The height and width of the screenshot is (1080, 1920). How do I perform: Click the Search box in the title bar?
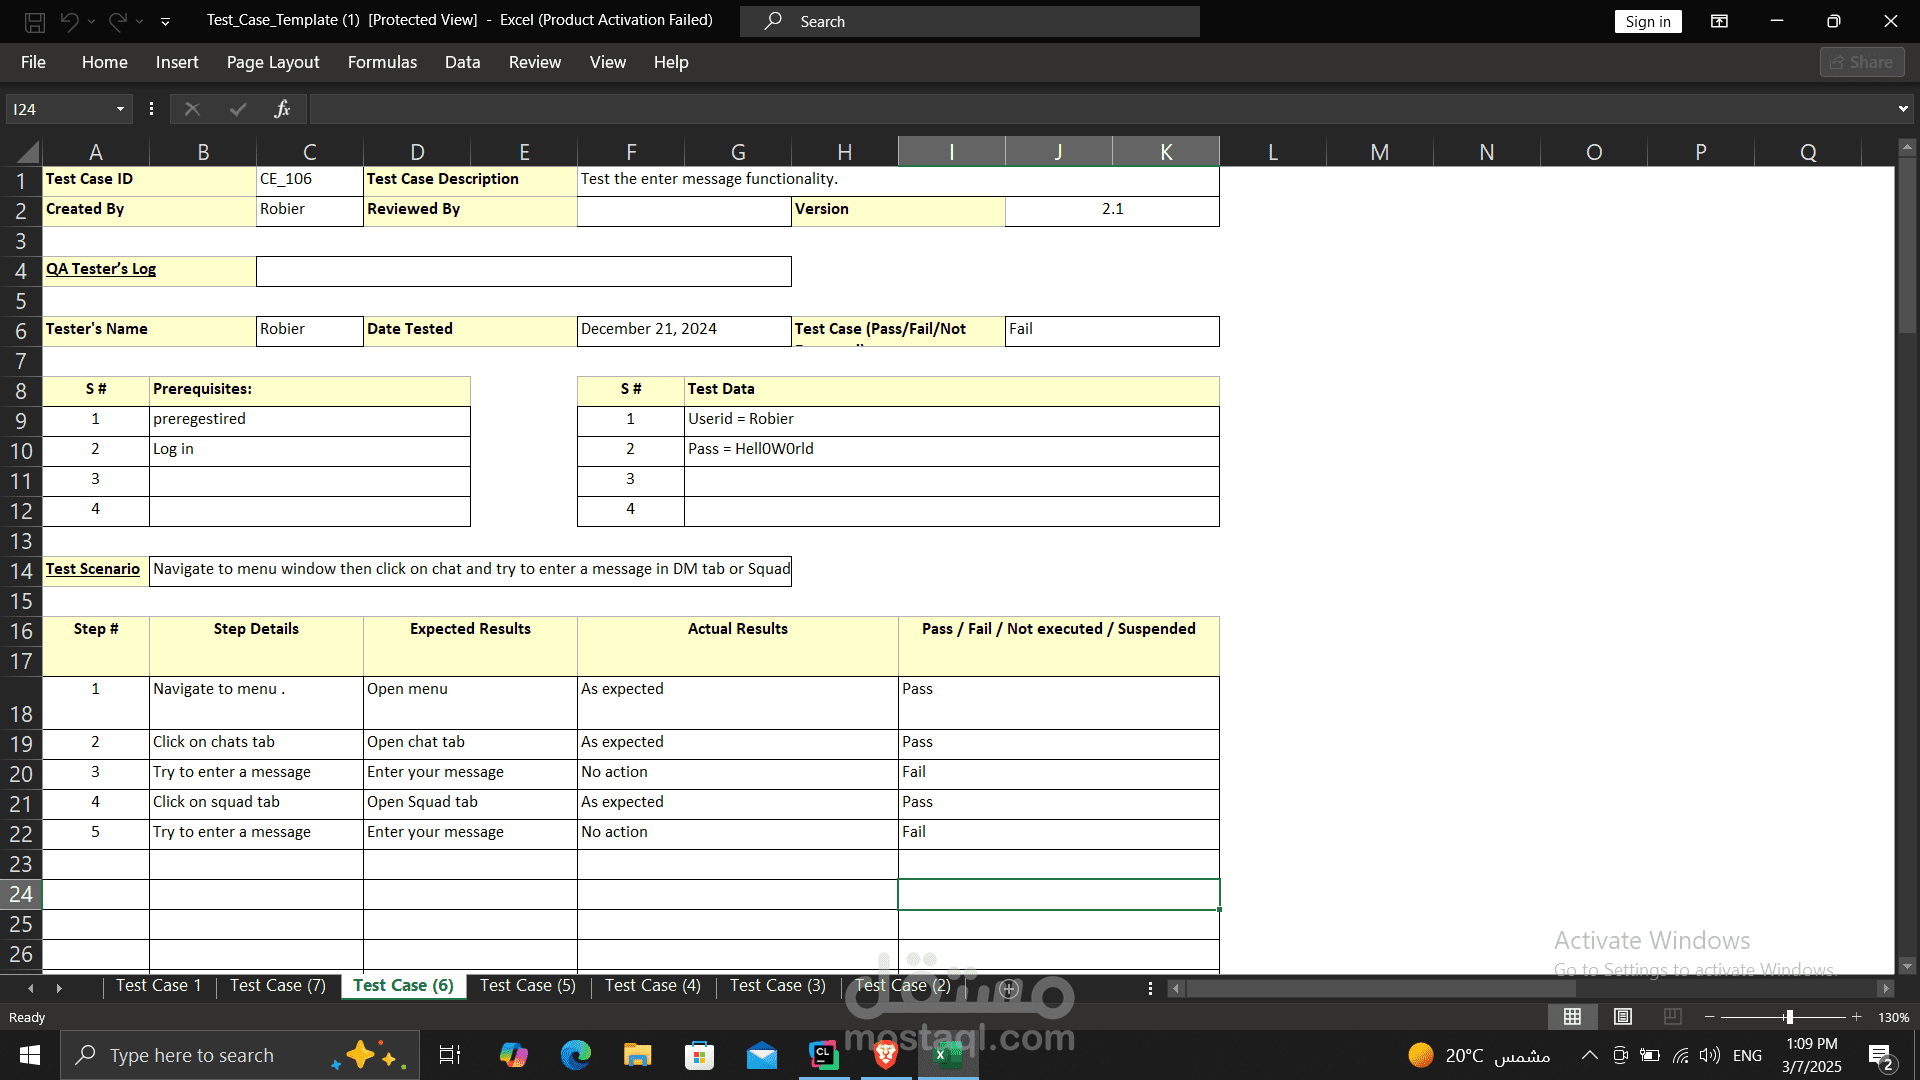[x=970, y=21]
